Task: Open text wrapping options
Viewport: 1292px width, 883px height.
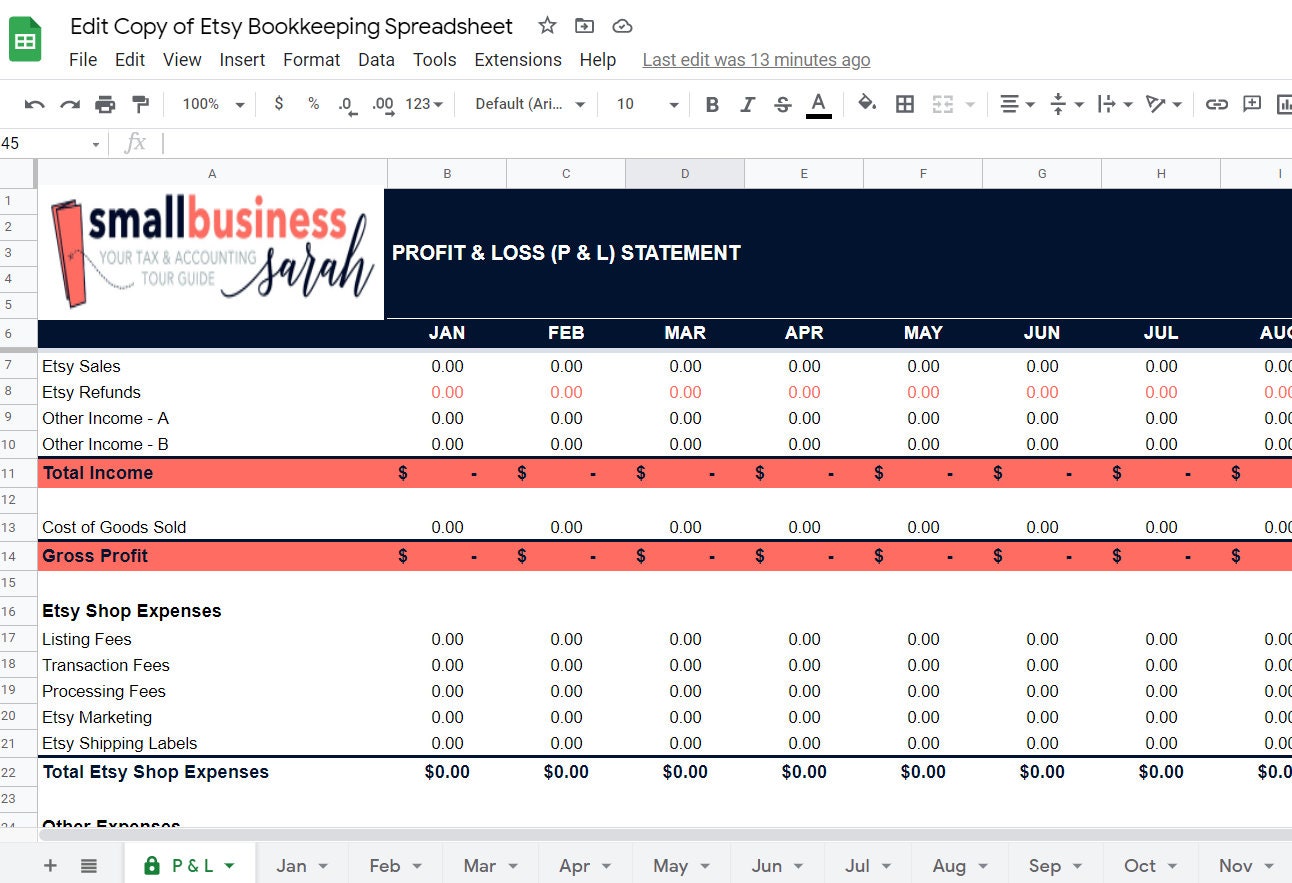Action: pos(1114,104)
